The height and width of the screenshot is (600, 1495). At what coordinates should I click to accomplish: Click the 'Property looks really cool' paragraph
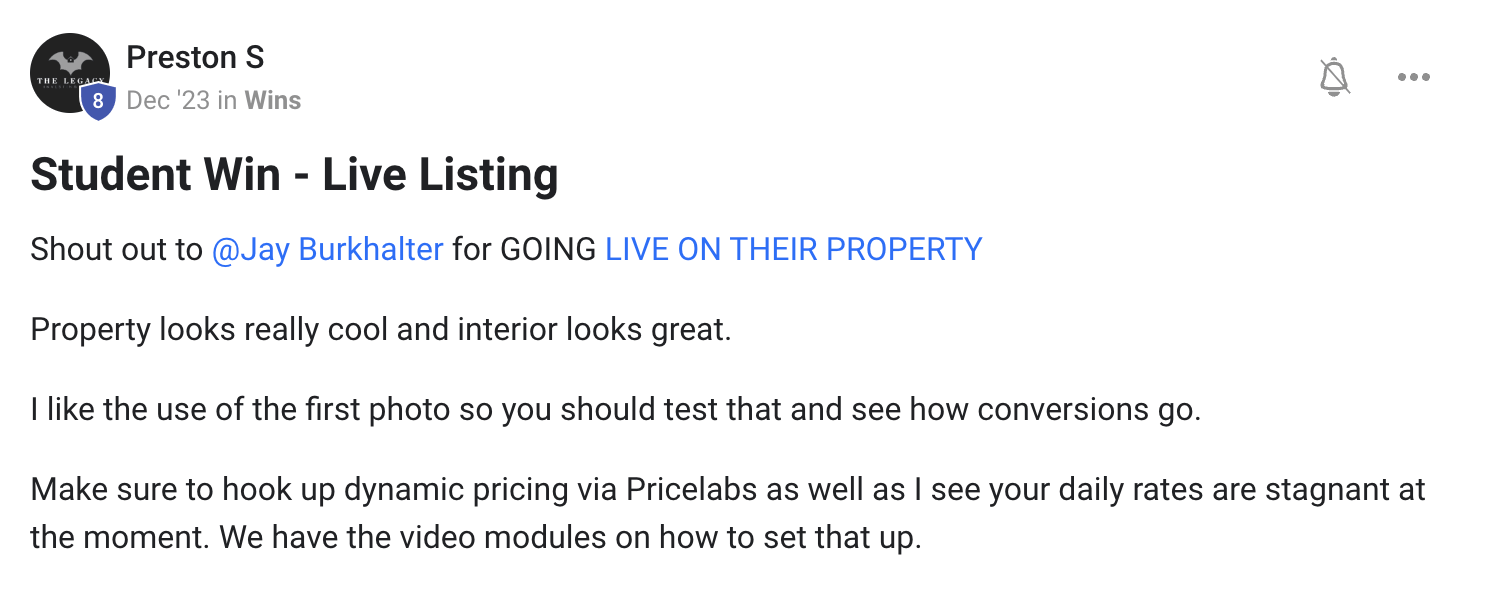point(380,329)
